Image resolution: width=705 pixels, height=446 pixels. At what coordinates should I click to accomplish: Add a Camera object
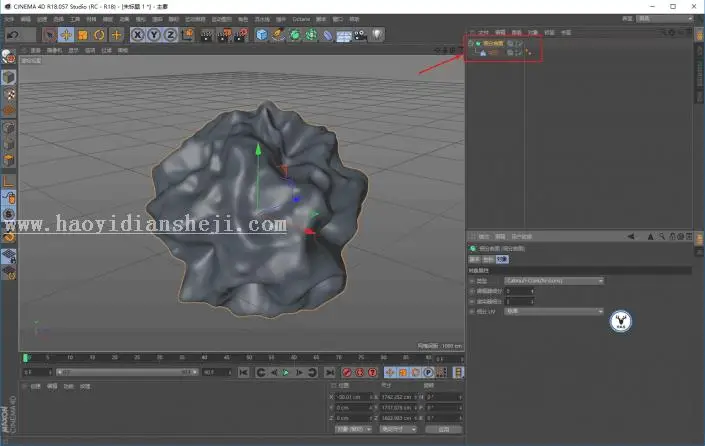361,35
